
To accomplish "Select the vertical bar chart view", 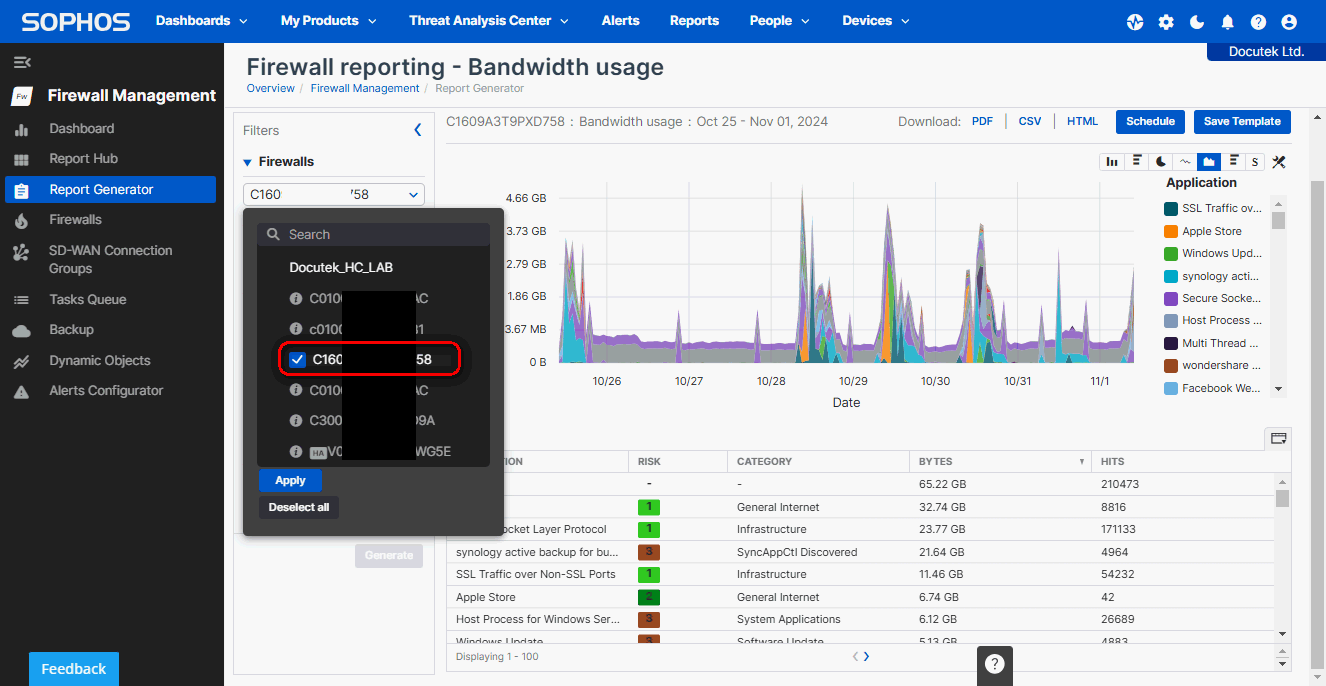I will click(1111, 162).
